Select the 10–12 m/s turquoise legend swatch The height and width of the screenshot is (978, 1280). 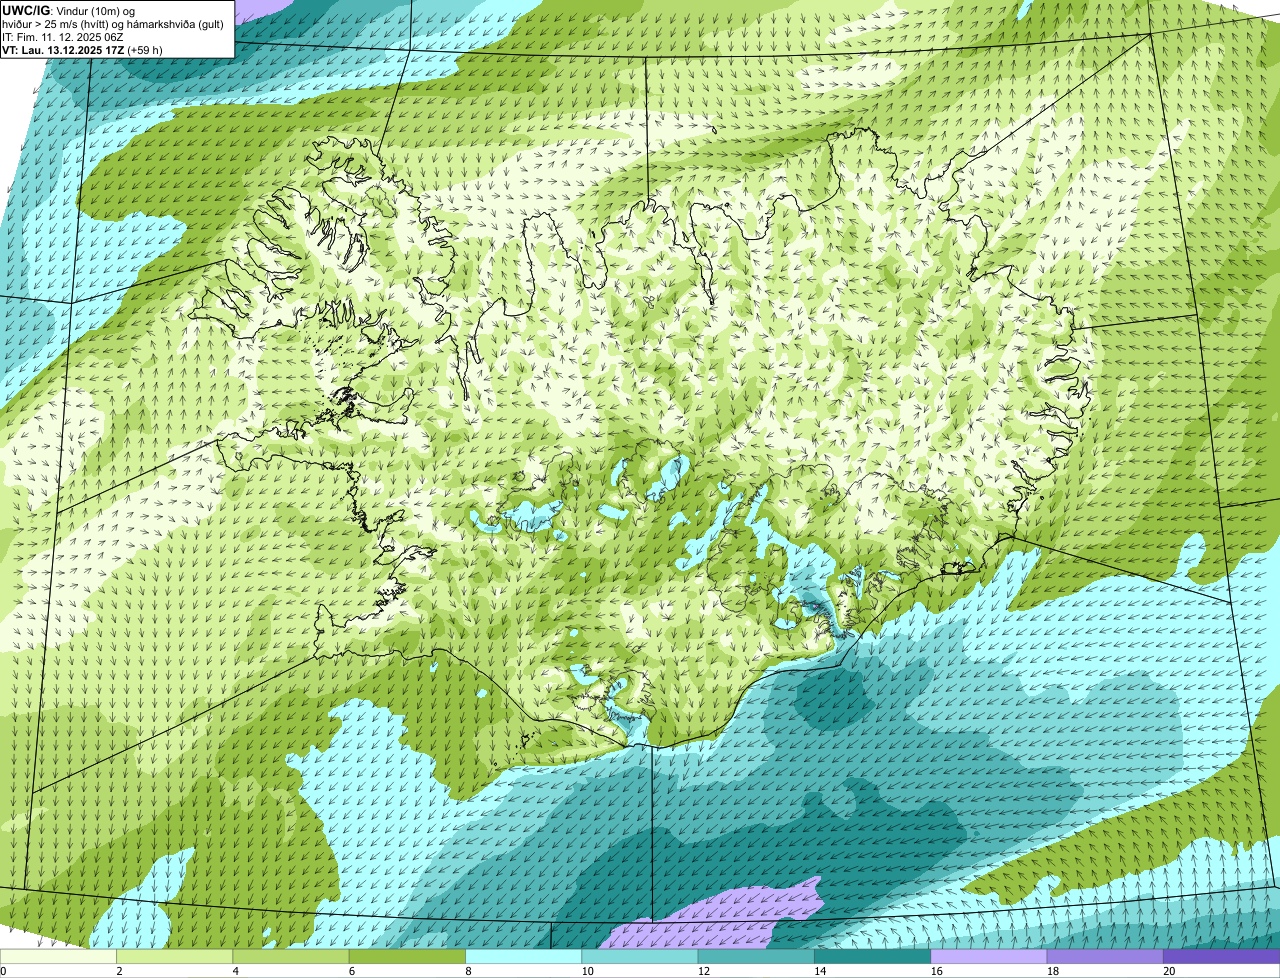click(x=640, y=956)
